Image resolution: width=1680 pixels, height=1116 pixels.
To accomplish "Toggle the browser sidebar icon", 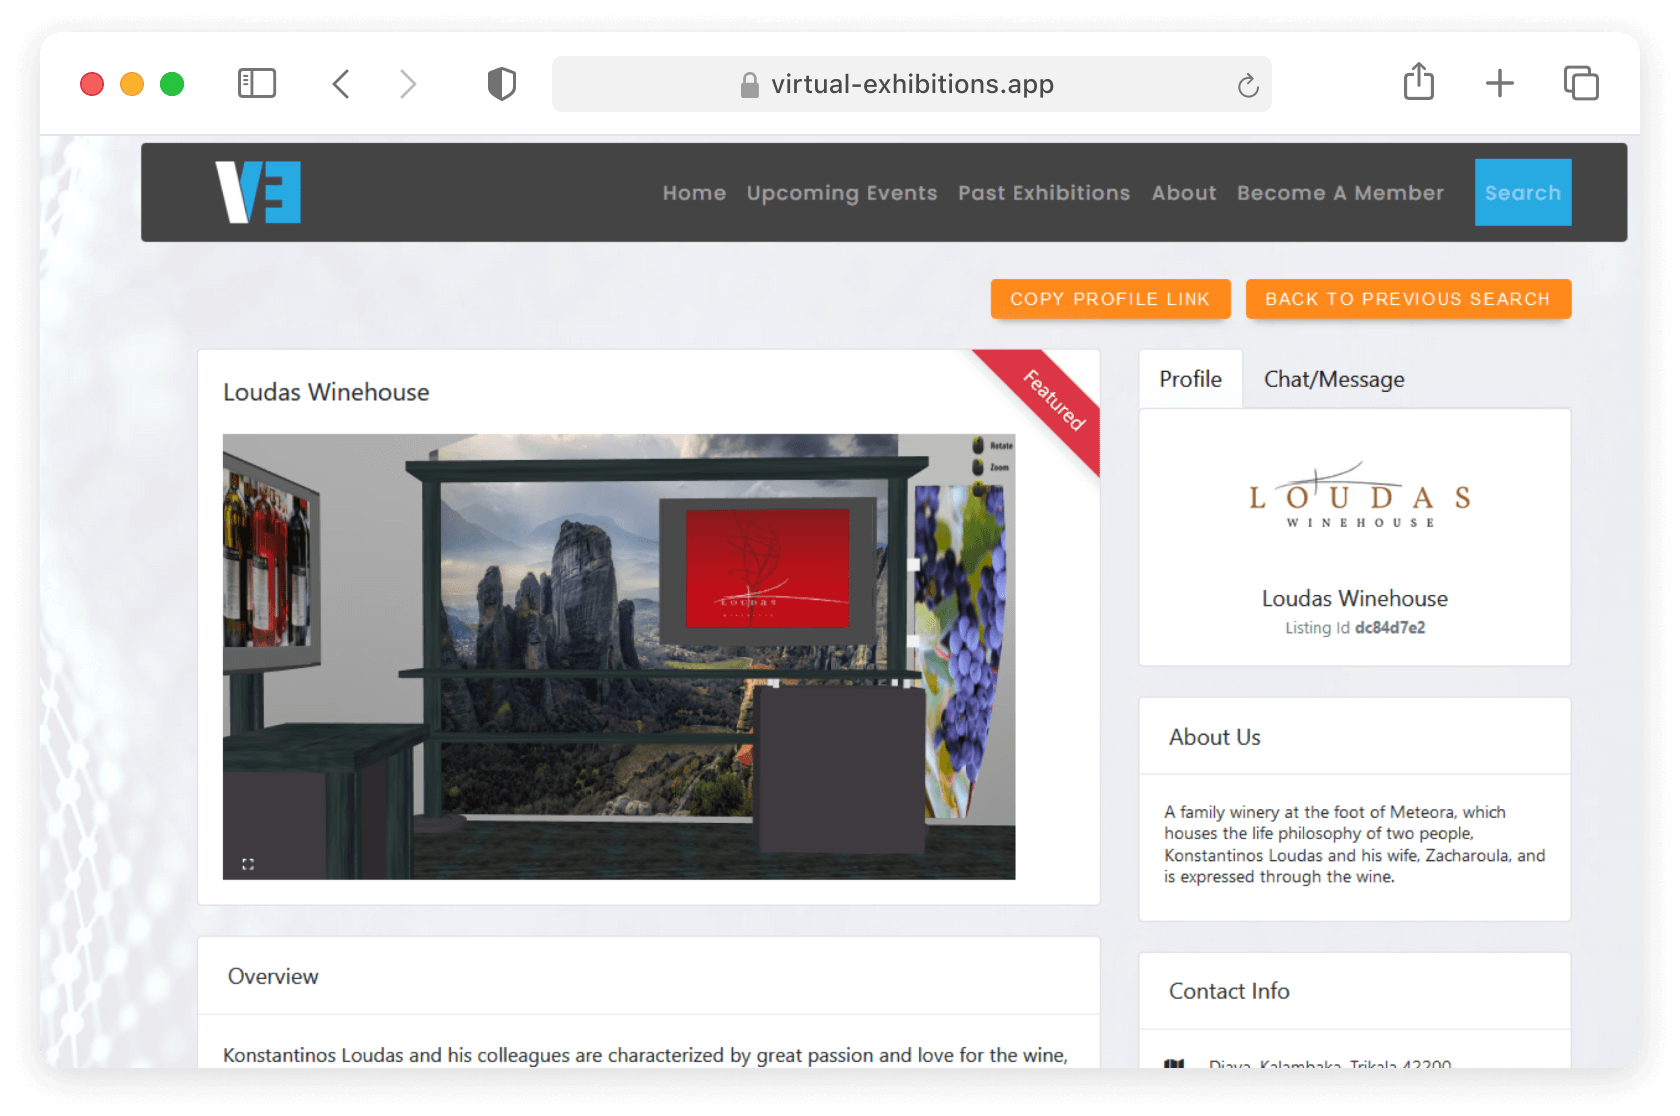I will point(257,83).
